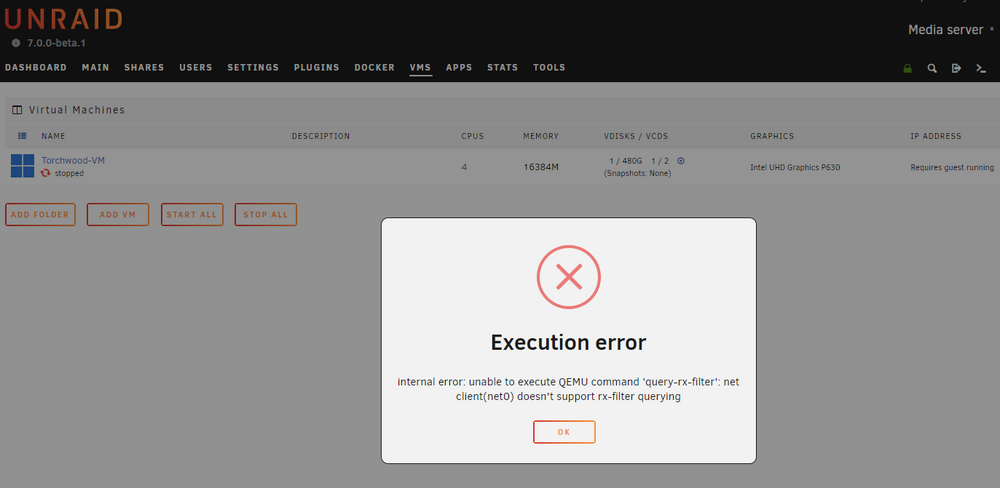Click the query-rx-filter error message
The image size is (1000, 488).
(x=568, y=389)
